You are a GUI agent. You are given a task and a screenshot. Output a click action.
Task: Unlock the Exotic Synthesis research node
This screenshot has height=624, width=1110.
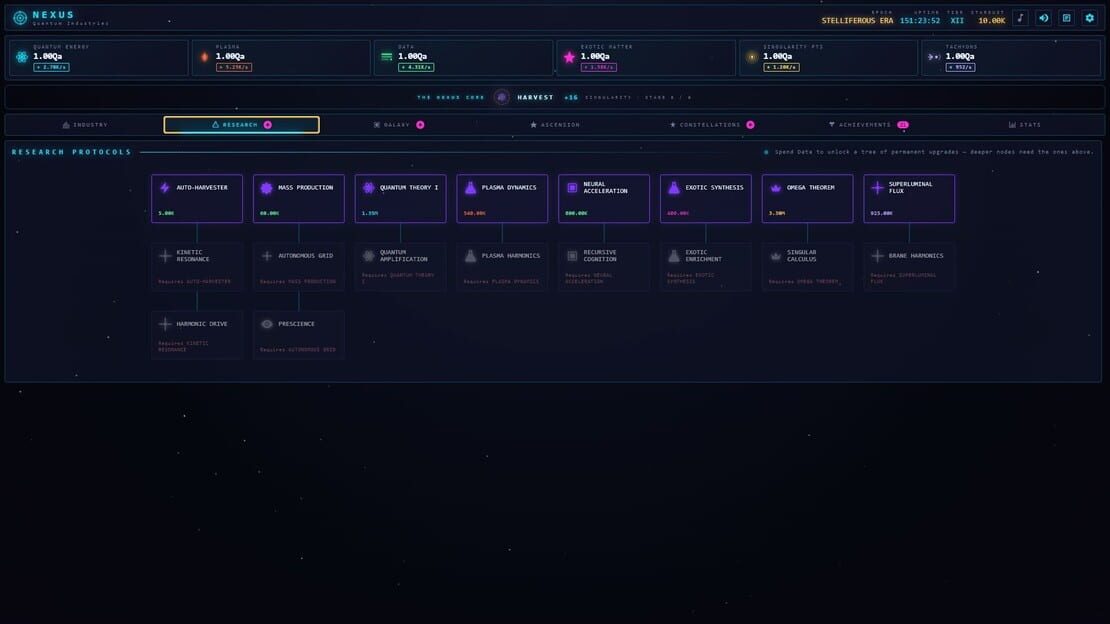(x=706, y=199)
